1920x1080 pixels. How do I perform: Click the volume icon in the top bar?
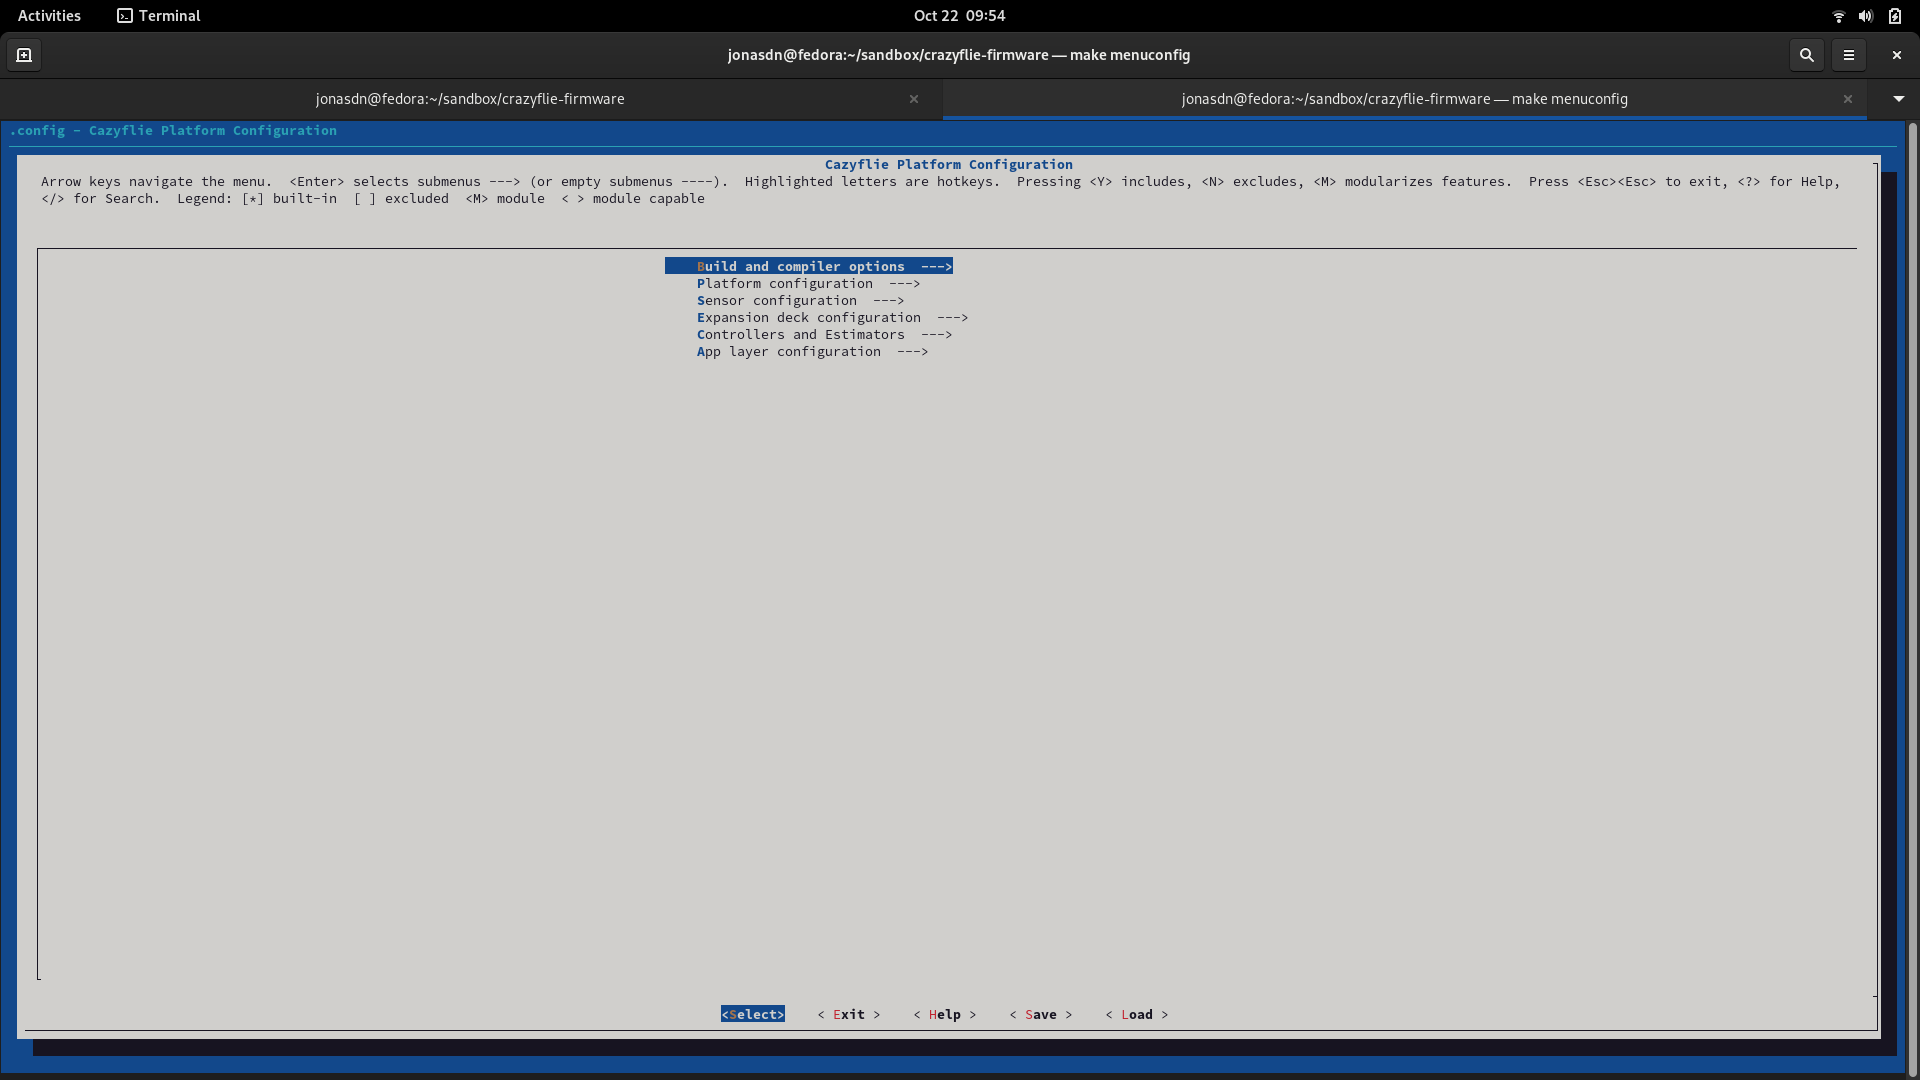(1865, 15)
